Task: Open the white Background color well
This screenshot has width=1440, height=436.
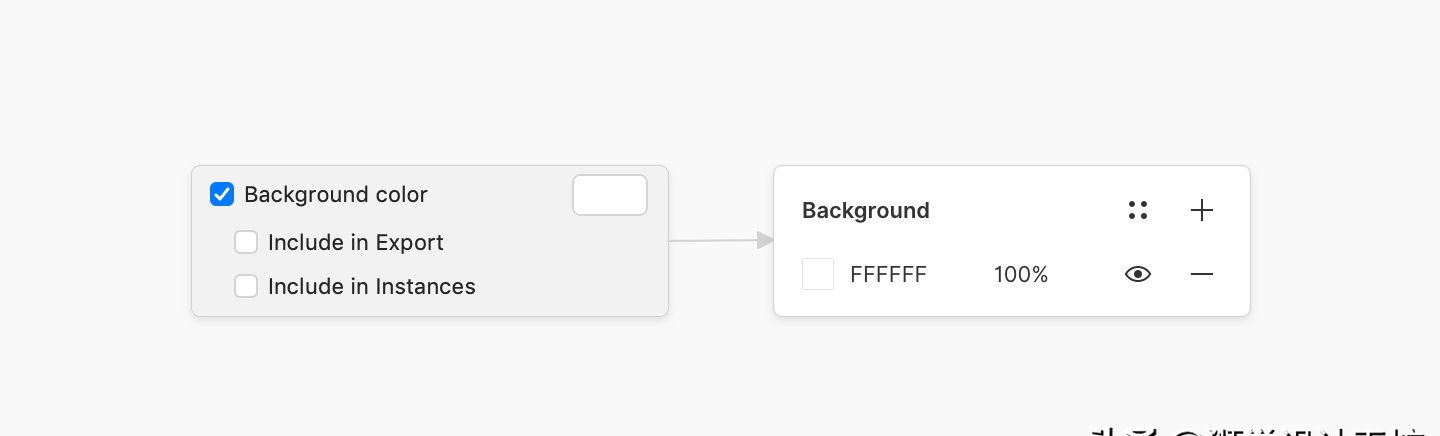Action: coord(610,195)
